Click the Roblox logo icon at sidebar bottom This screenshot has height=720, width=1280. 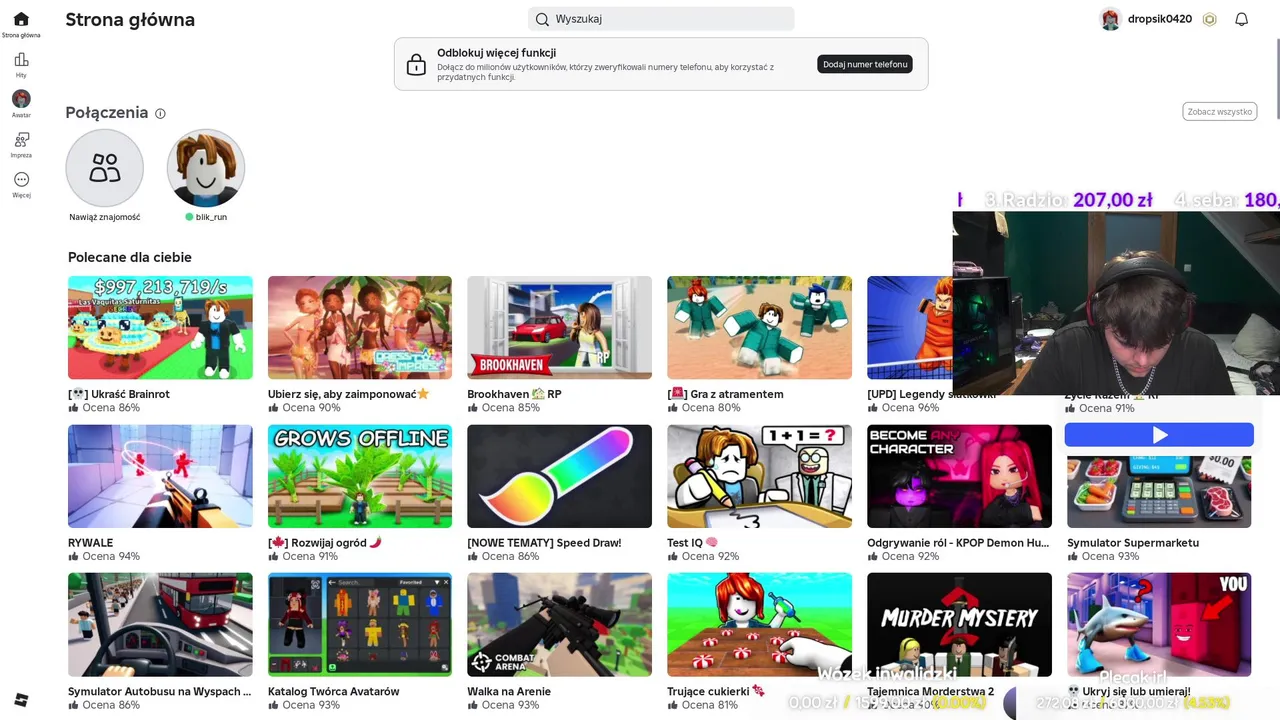click(21, 699)
